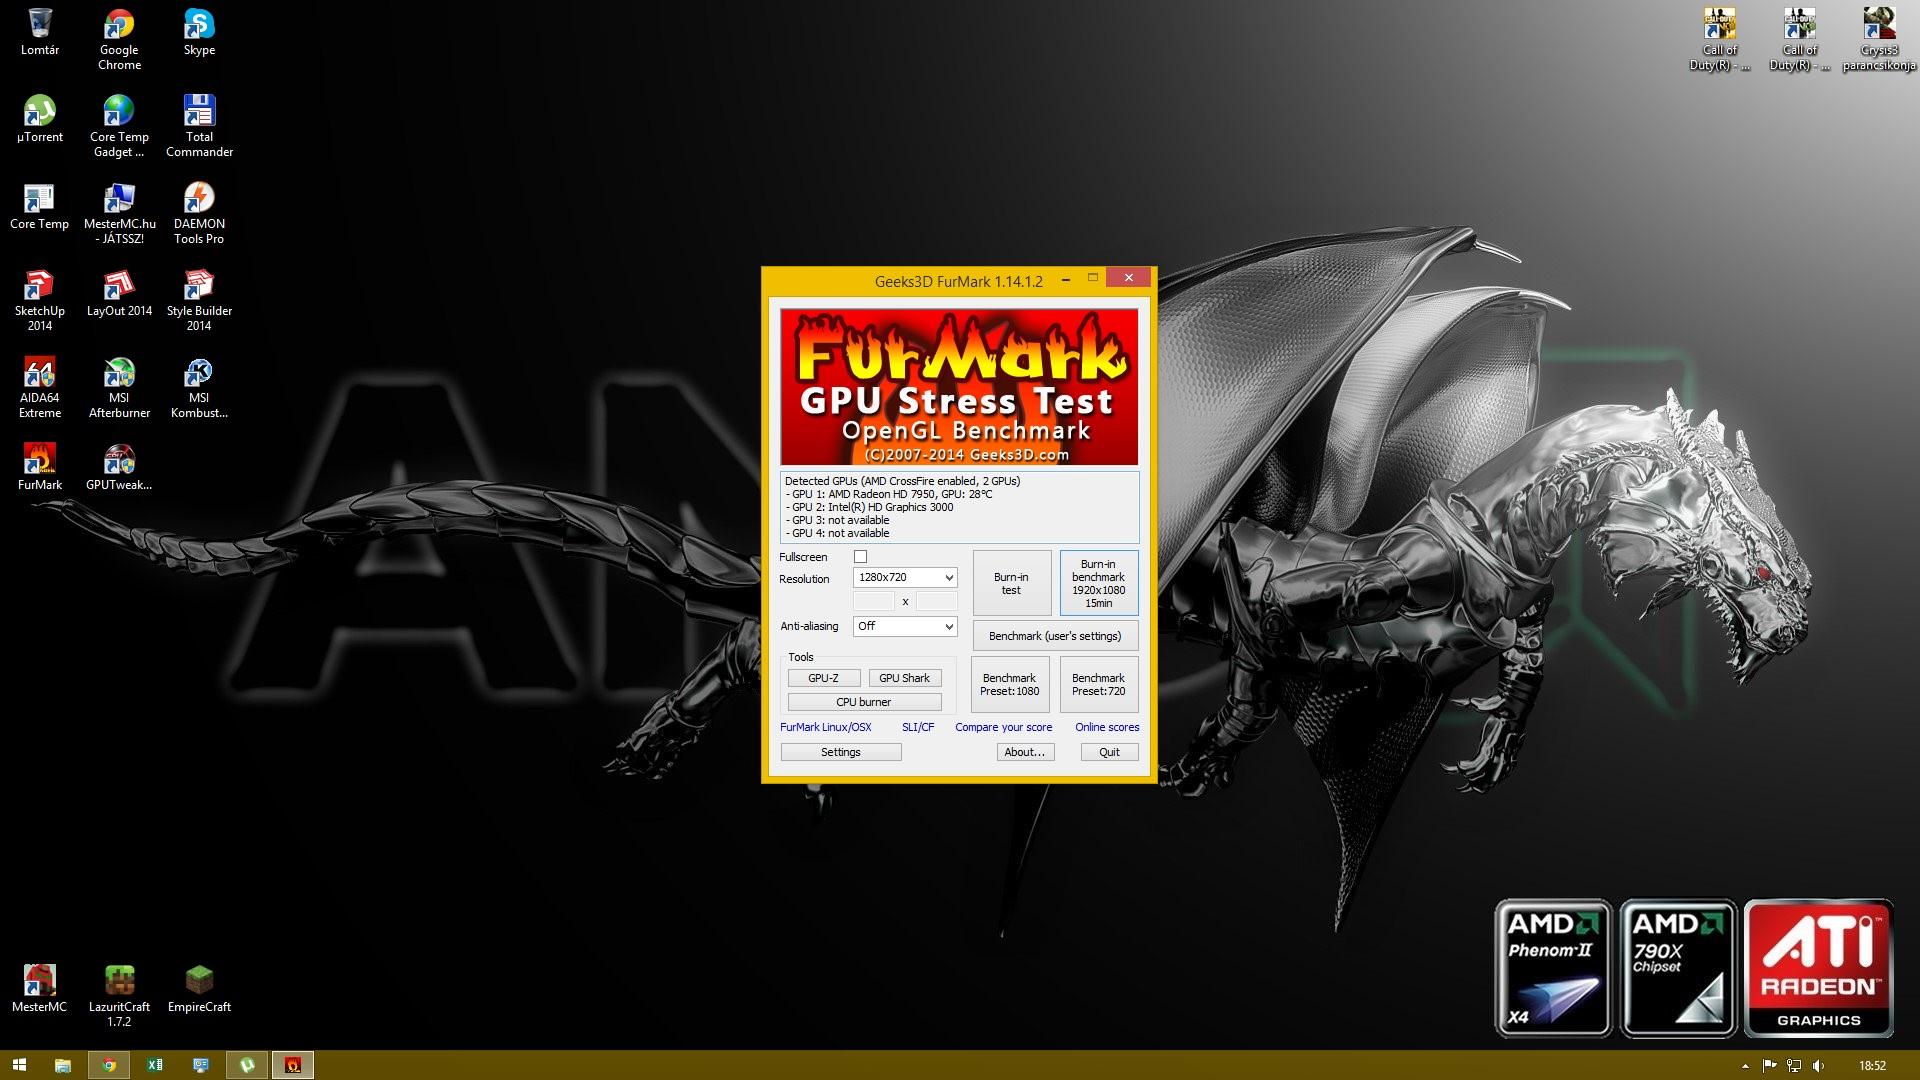Open remote desktop taskbar icon

tap(201, 1065)
